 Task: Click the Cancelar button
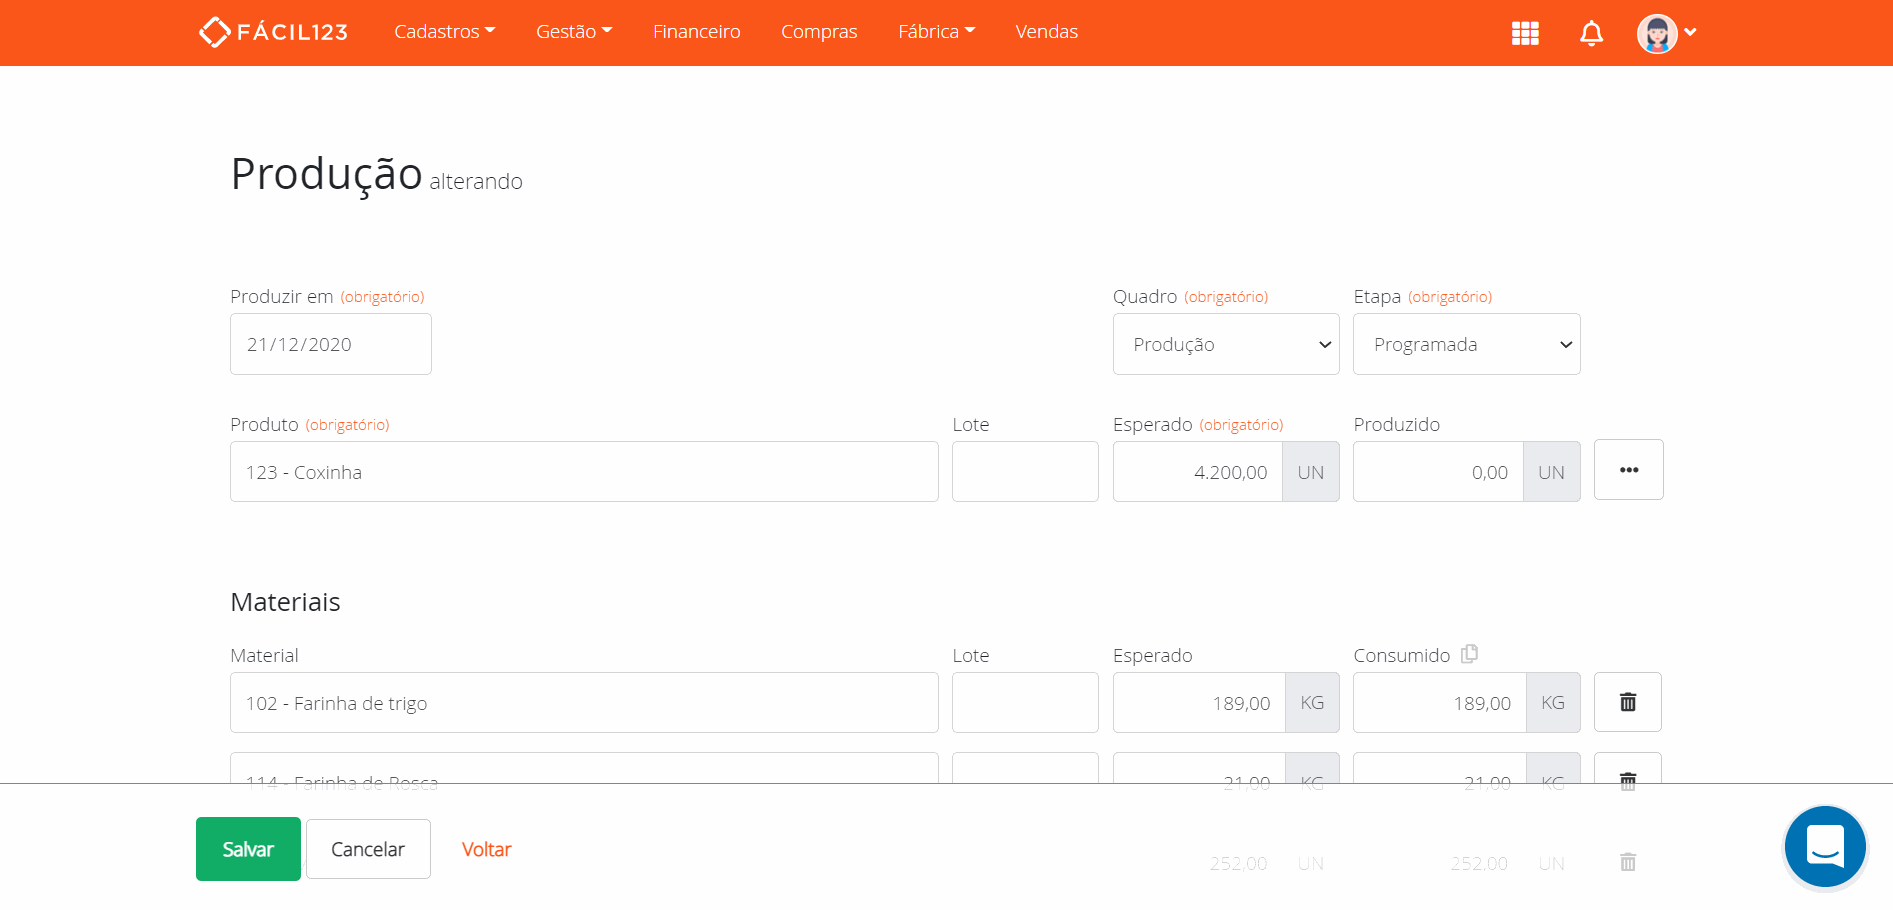click(368, 849)
